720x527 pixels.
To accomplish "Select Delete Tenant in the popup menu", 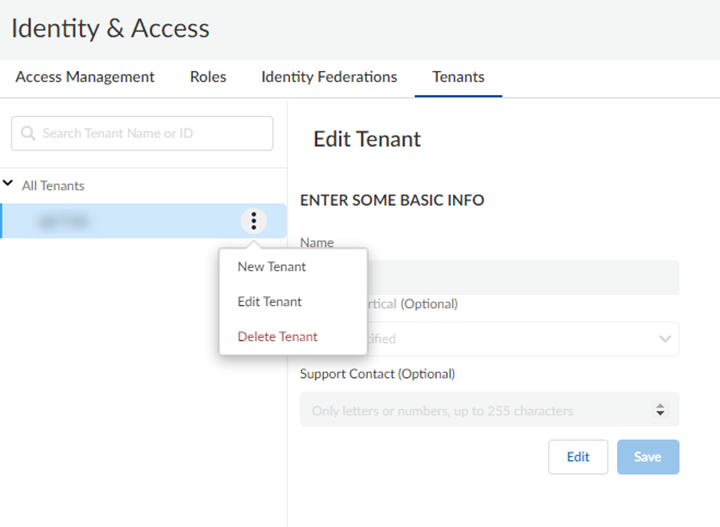I will [x=278, y=337].
